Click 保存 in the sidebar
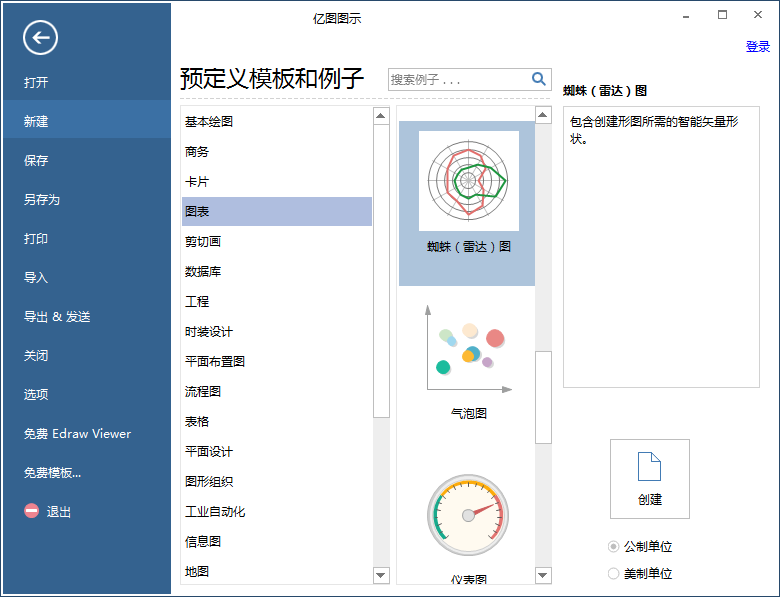This screenshot has width=780, height=597. [x=36, y=160]
